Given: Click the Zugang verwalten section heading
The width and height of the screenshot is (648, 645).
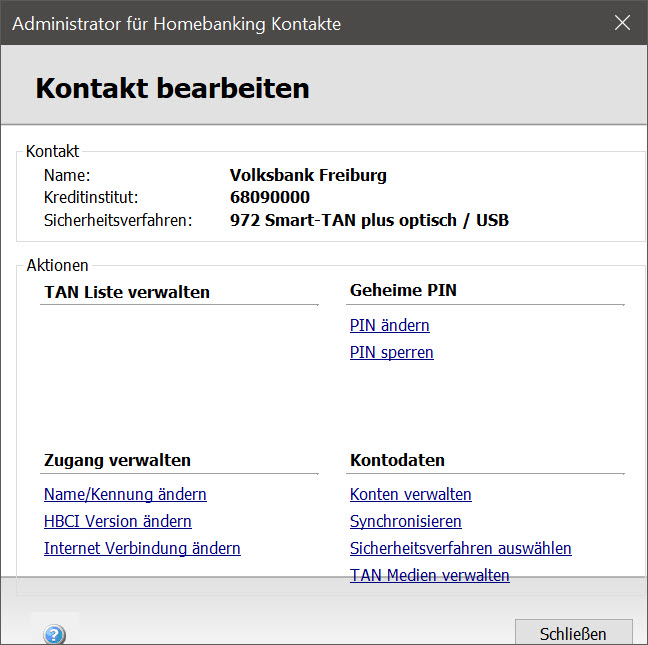Looking at the screenshot, I should pyautogui.click(x=117, y=460).
